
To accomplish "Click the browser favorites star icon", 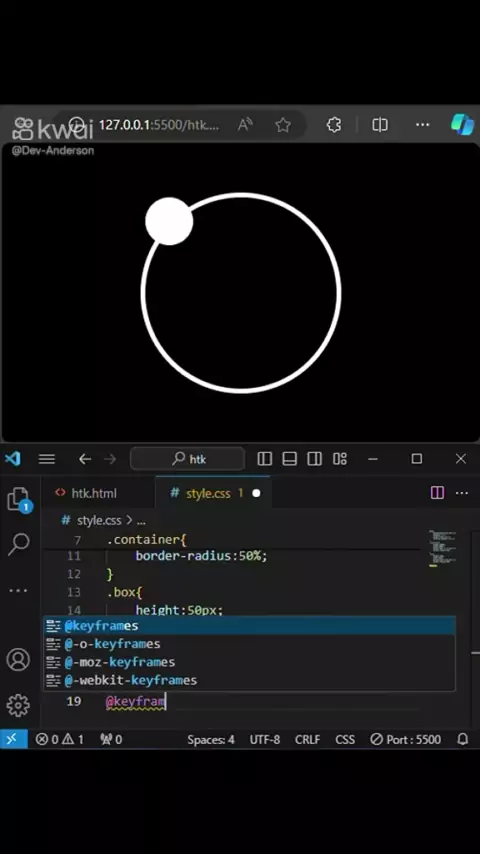I will tap(283, 125).
